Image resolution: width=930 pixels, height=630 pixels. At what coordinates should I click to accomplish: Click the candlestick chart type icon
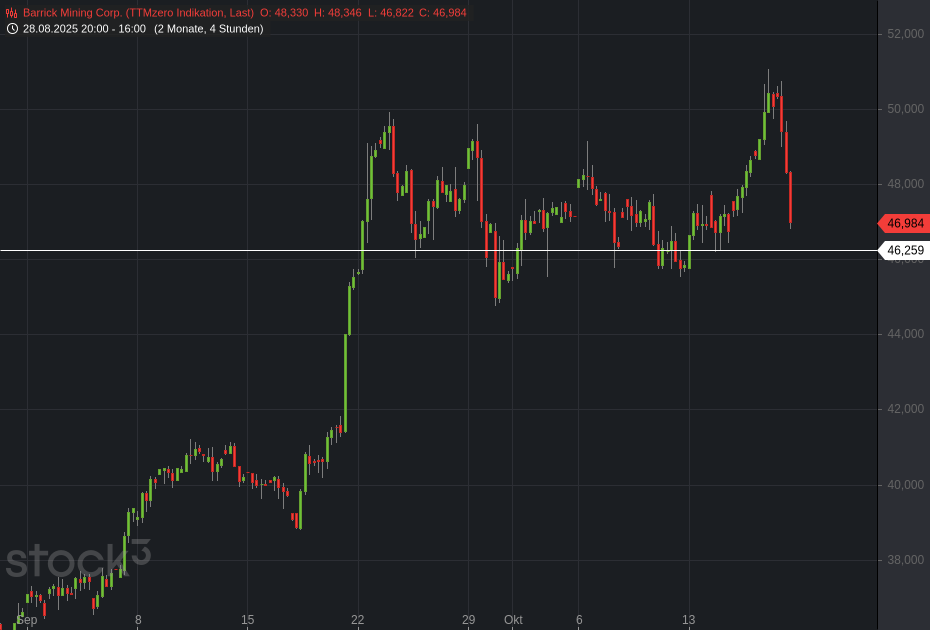point(12,13)
